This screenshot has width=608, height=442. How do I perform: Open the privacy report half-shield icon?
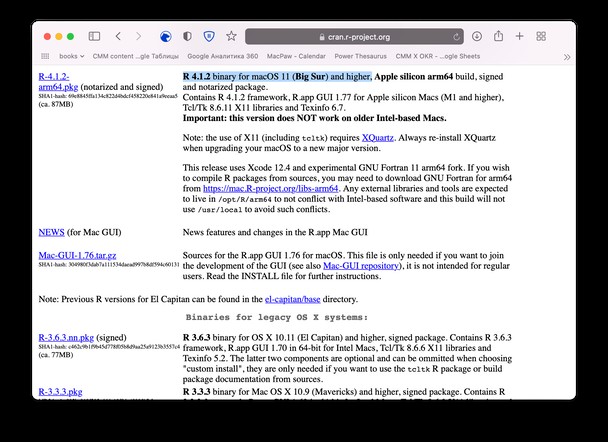point(187,36)
